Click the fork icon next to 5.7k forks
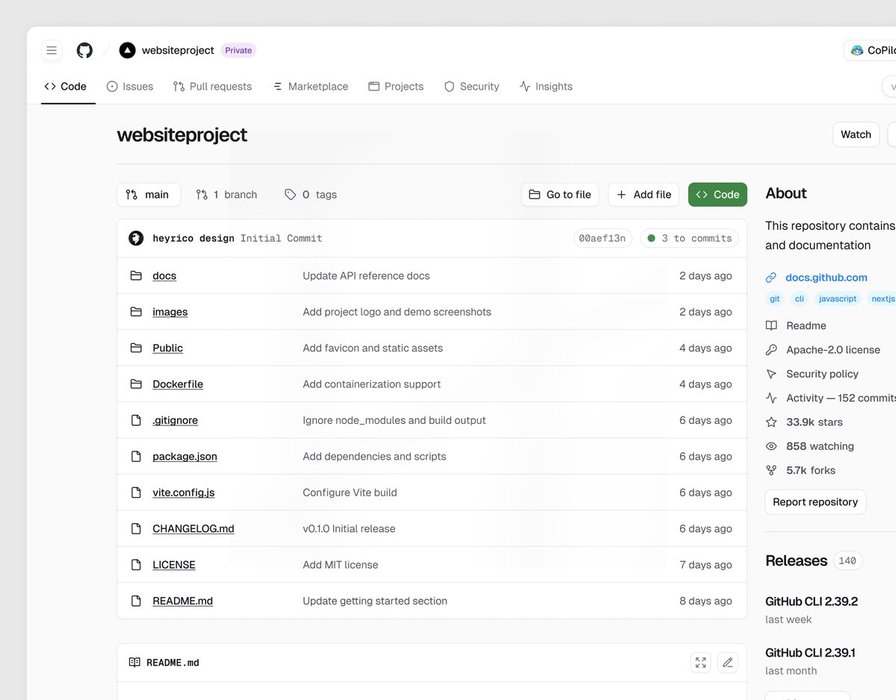This screenshot has height=700, width=896. (x=771, y=470)
